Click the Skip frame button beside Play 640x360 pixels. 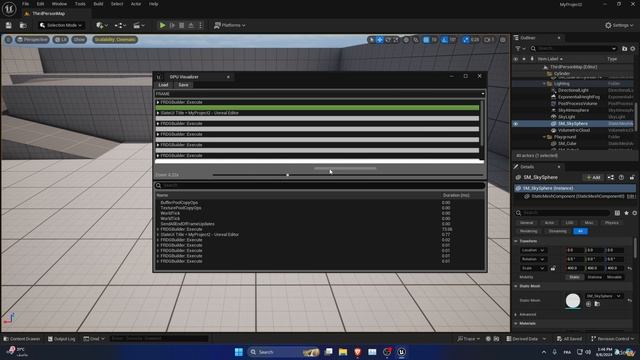coord(172,25)
